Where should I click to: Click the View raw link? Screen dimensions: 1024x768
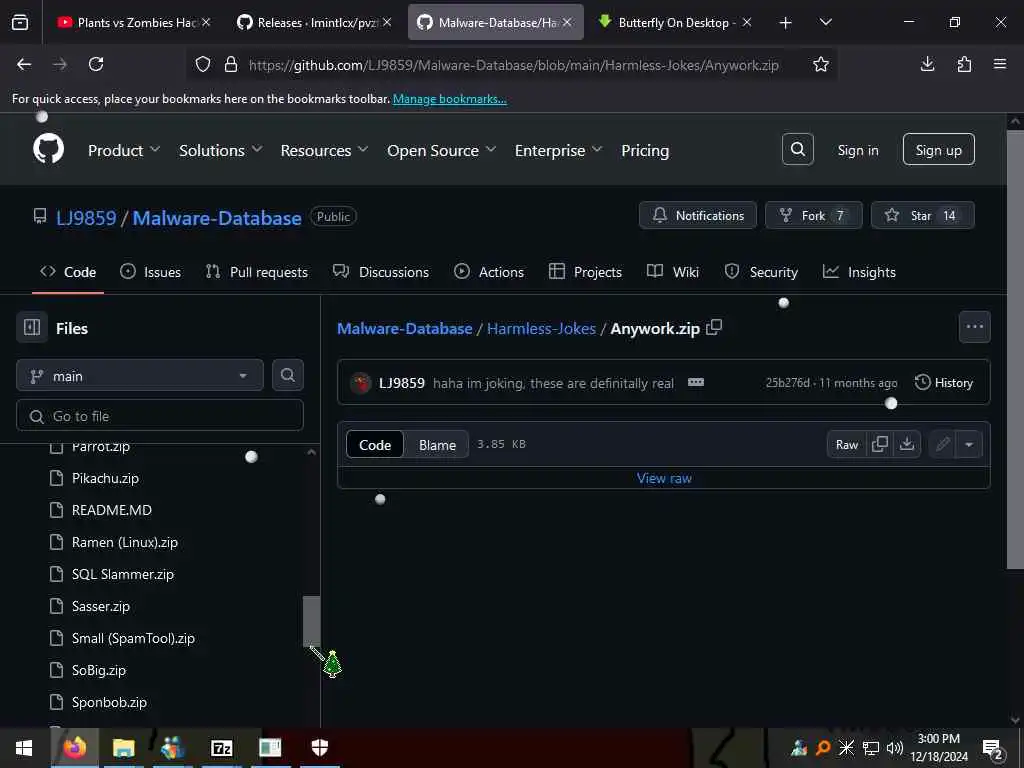(664, 478)
